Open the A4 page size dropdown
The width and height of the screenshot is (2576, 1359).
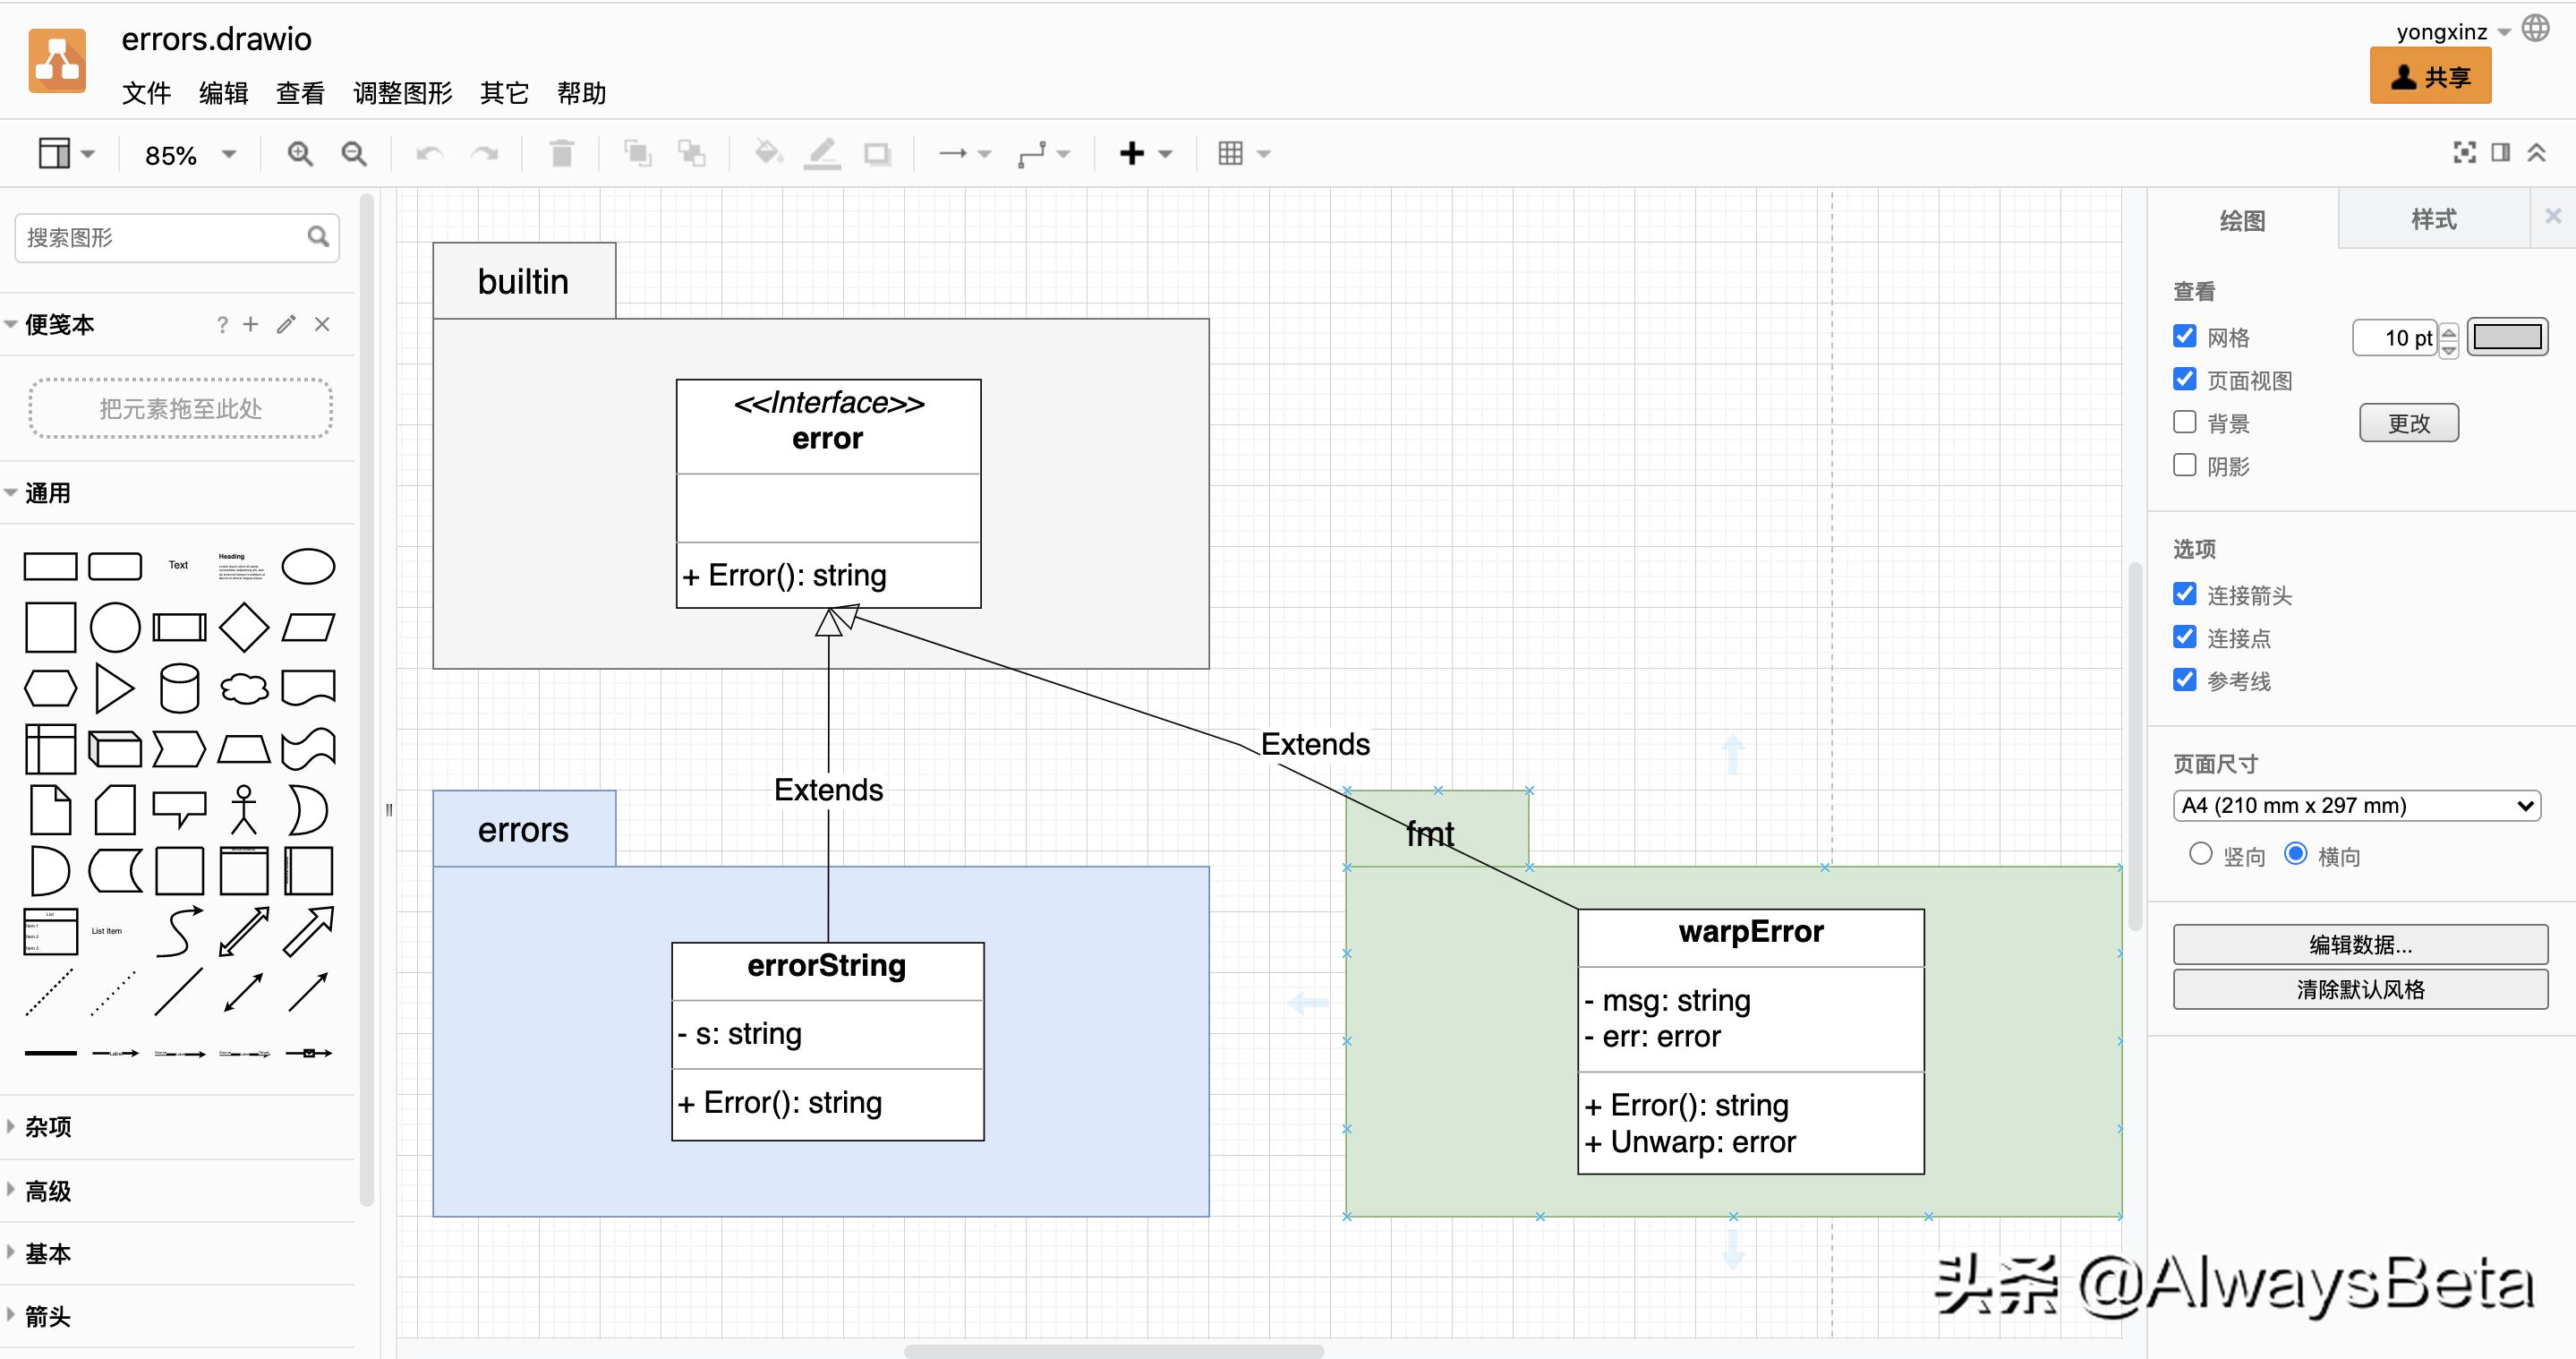coord(2356,806)
